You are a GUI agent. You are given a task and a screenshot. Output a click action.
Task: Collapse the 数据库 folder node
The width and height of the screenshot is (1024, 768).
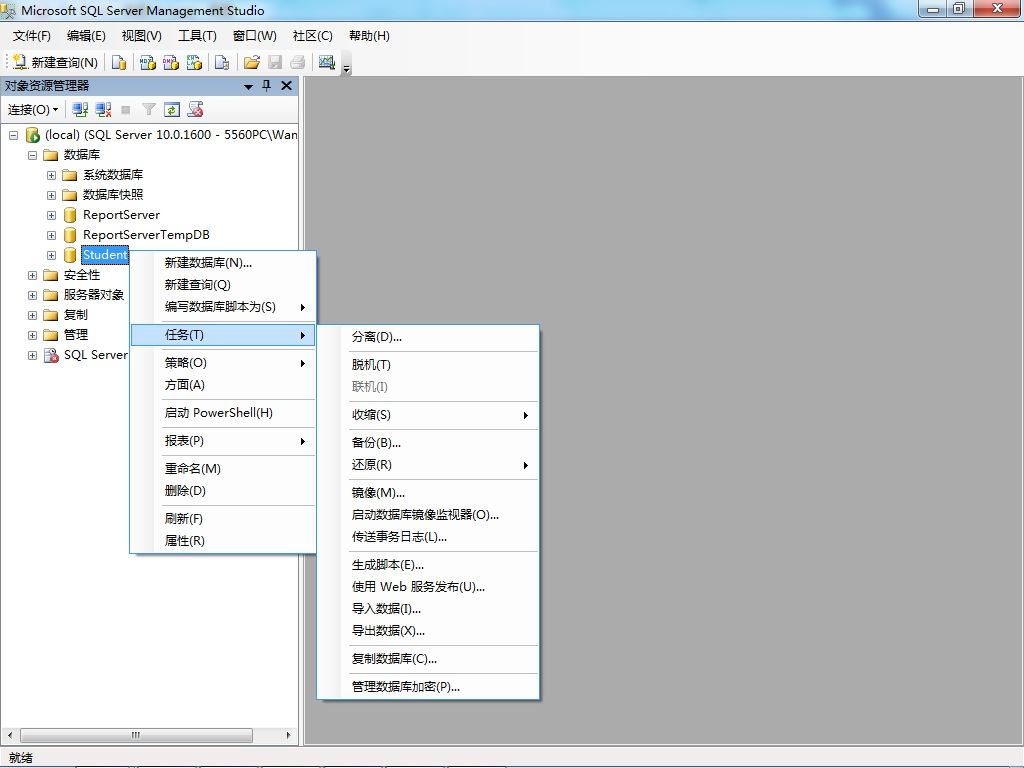point(32,155)
